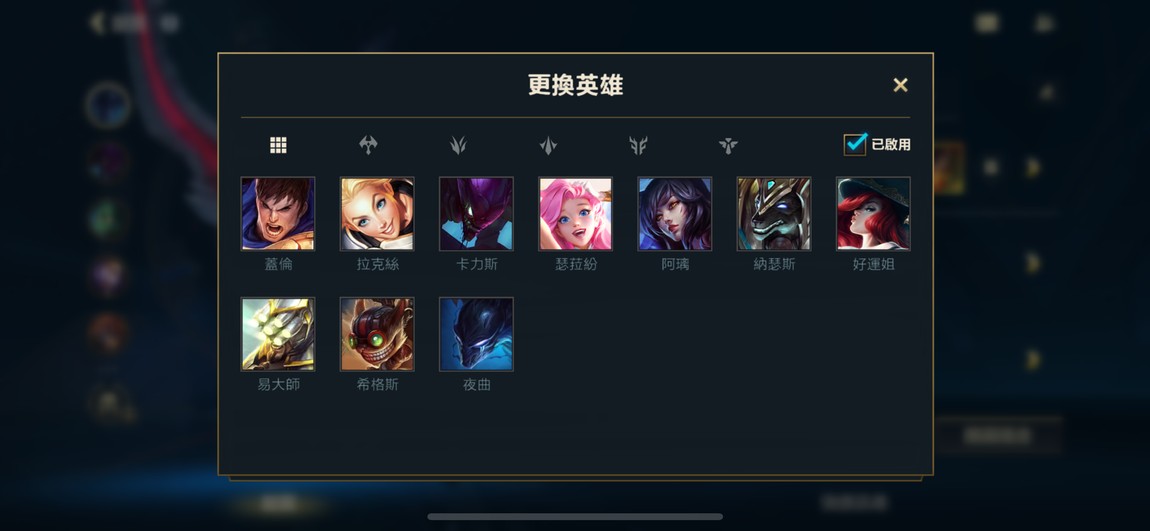The height and width of the screenshot is (531, 1150).
Task: Select the all-champions grid filter icon
Action: (x=278, y=145)
